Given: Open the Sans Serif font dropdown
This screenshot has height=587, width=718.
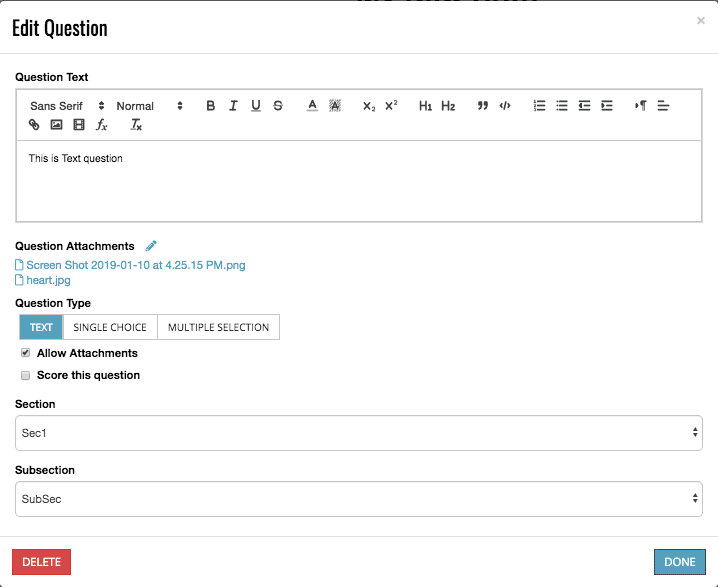Looking at the screenshot, I should tap(67, 106).
